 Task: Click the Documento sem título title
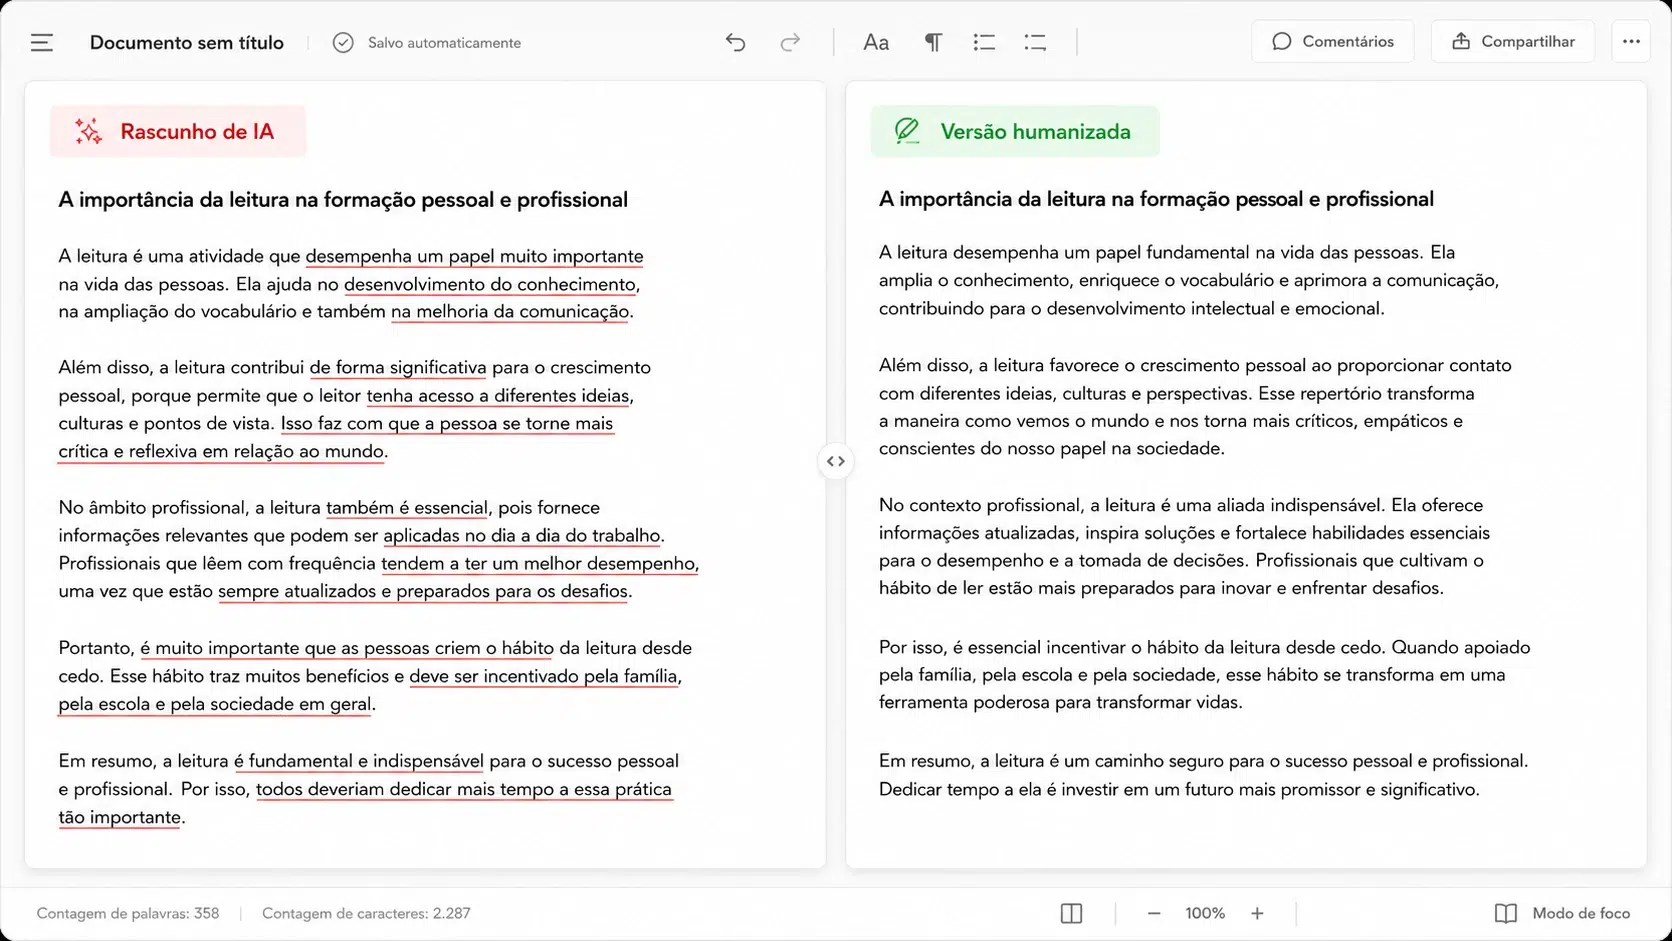coord(187,42)
